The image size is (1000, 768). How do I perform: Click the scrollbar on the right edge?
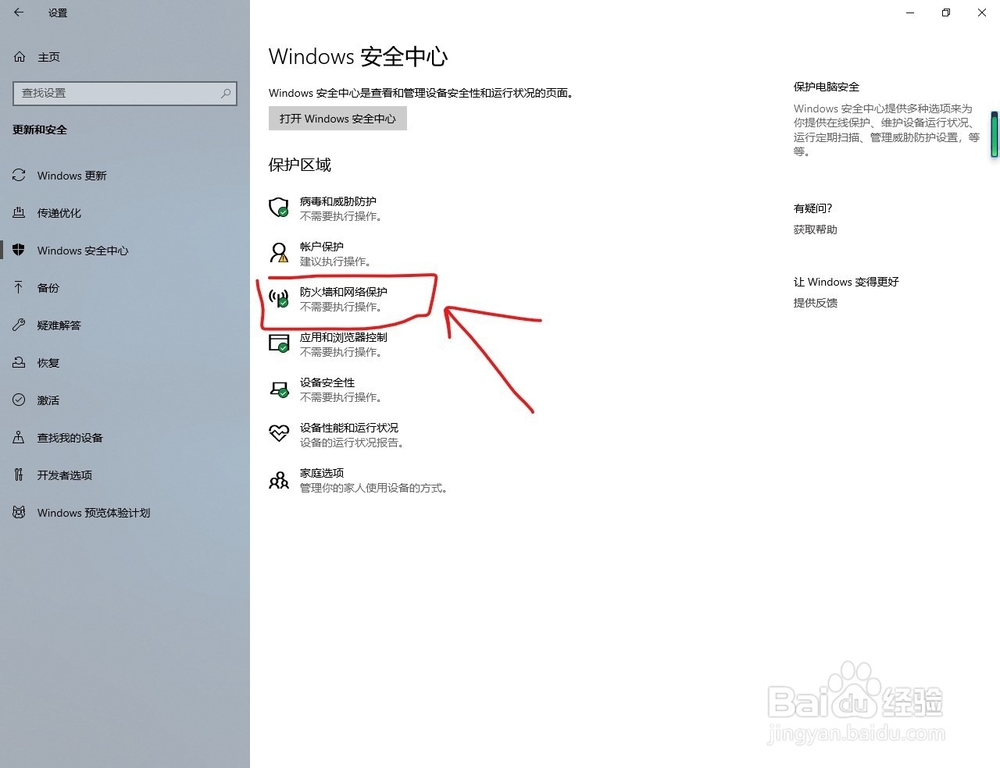(993, 133)
